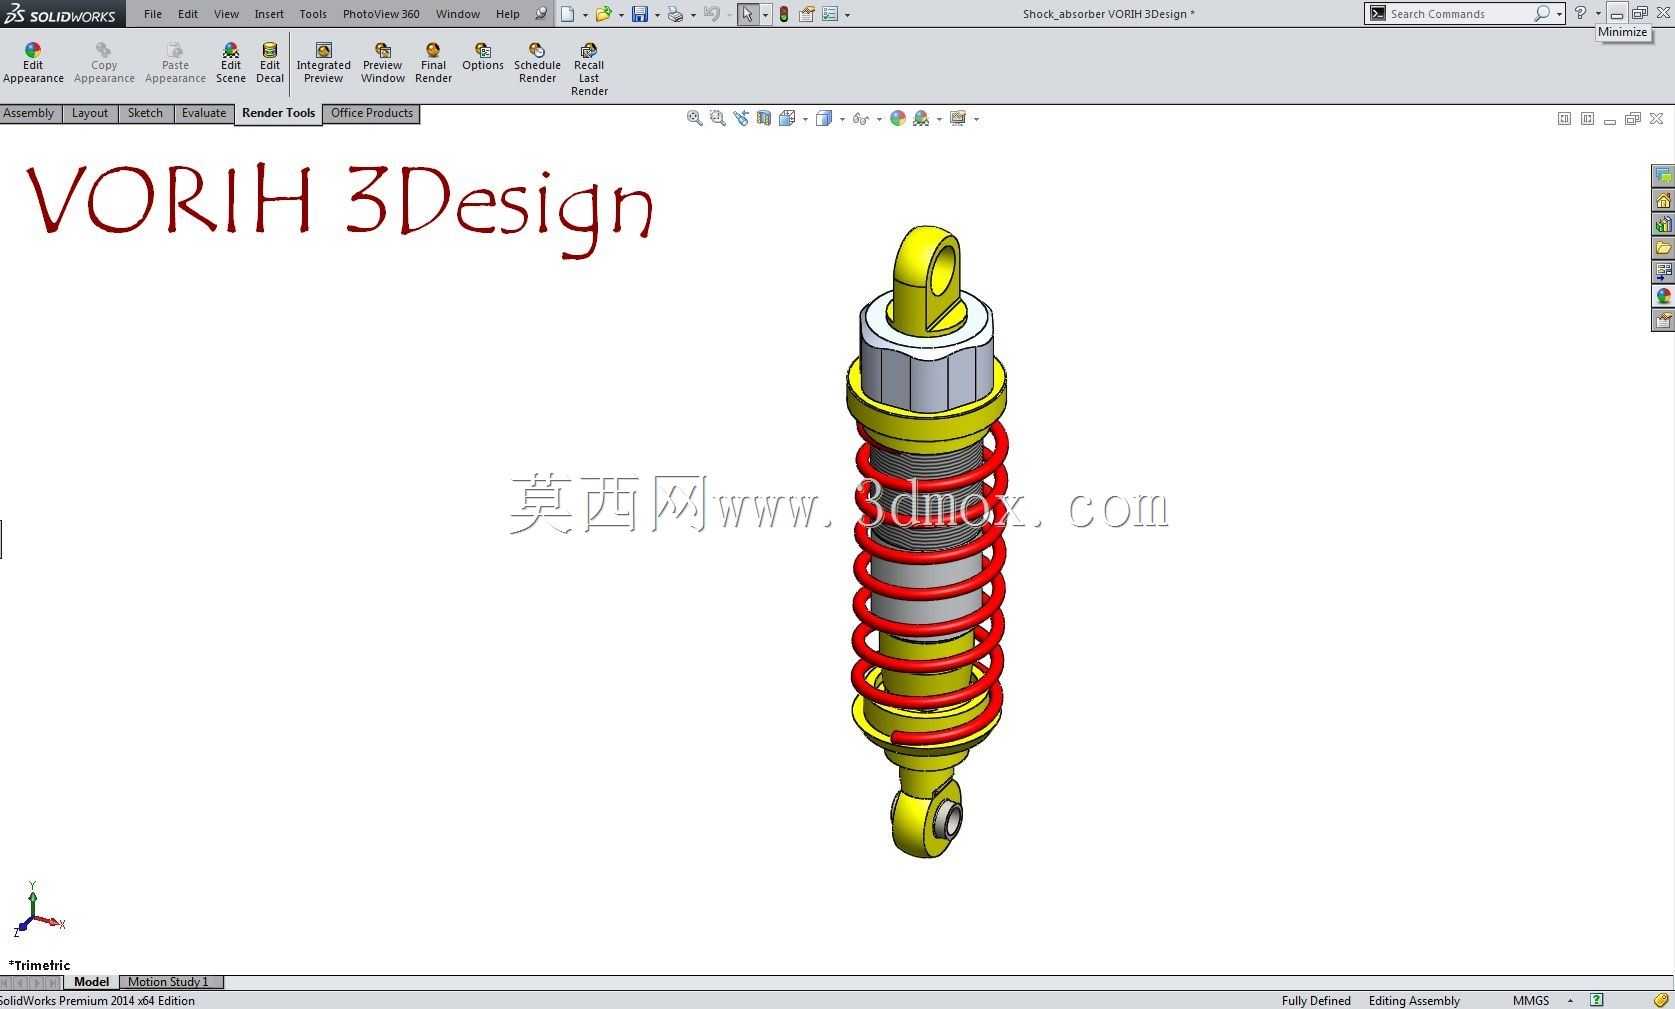Click Recall Last Render

[x=589, y=69]
